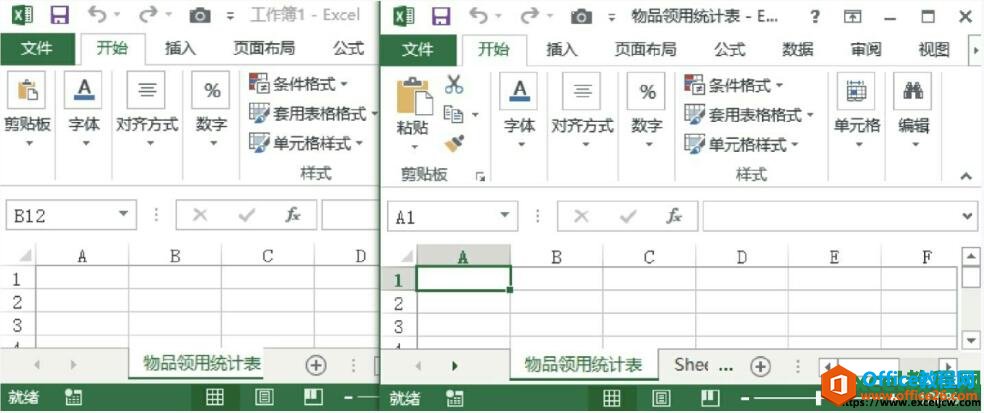Click Save icon in 工作簿1 window

click(x=60, y=15)
